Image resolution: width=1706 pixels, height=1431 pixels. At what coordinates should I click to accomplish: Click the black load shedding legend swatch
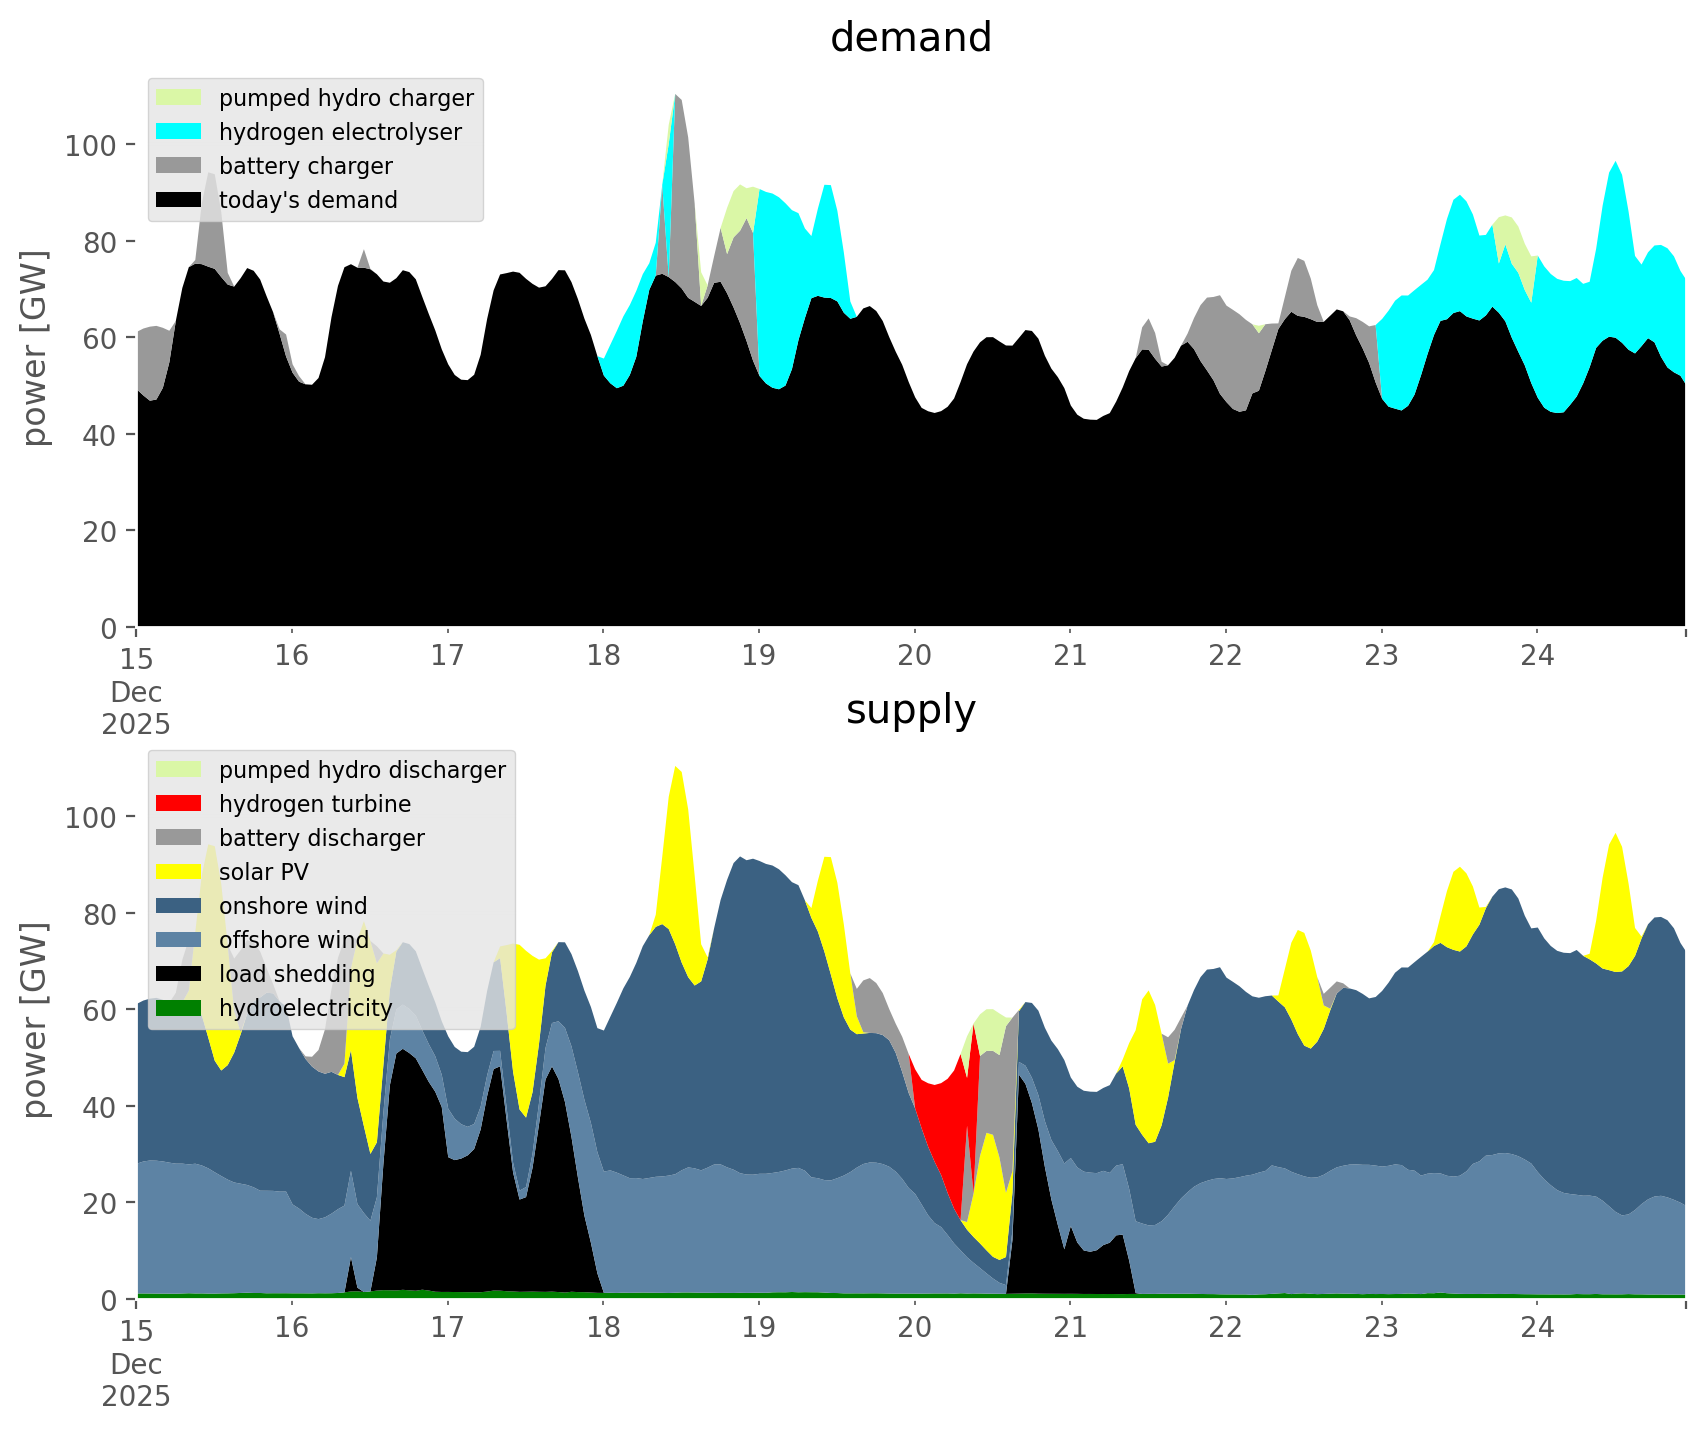click(x=179, y=974)
